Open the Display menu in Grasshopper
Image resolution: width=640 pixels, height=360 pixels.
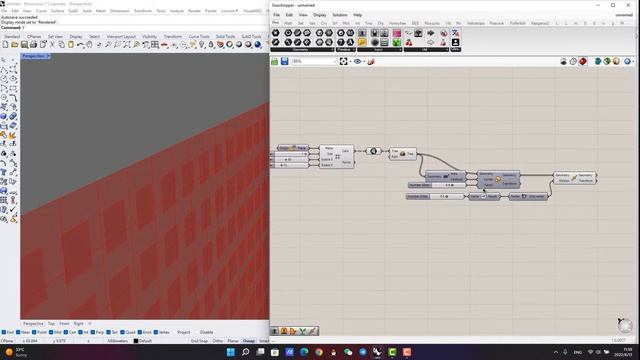click(320, 15)
